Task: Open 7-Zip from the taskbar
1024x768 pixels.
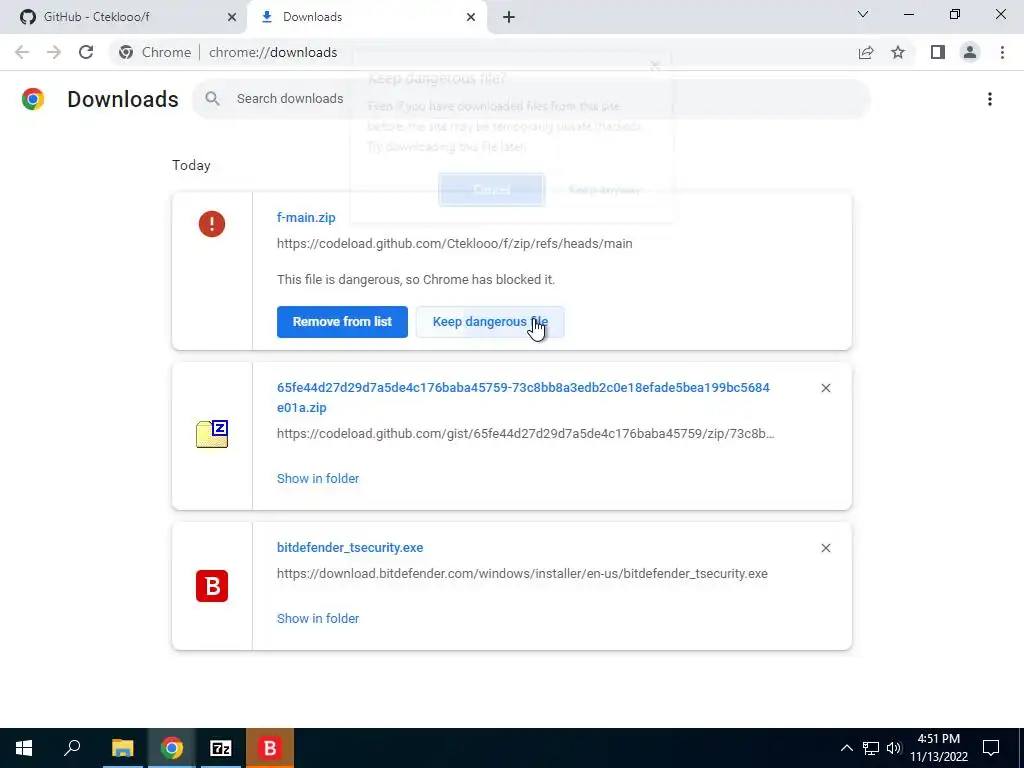Action: tap(221, 748)
